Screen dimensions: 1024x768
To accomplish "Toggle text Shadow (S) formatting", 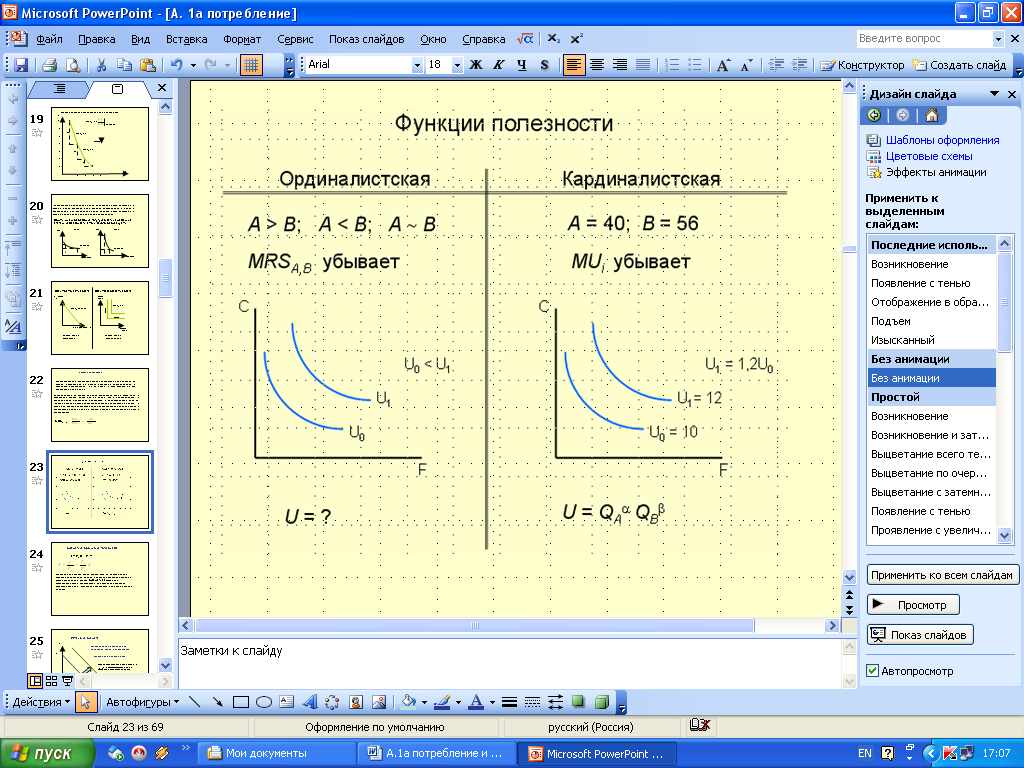I will tap(544, 65).
